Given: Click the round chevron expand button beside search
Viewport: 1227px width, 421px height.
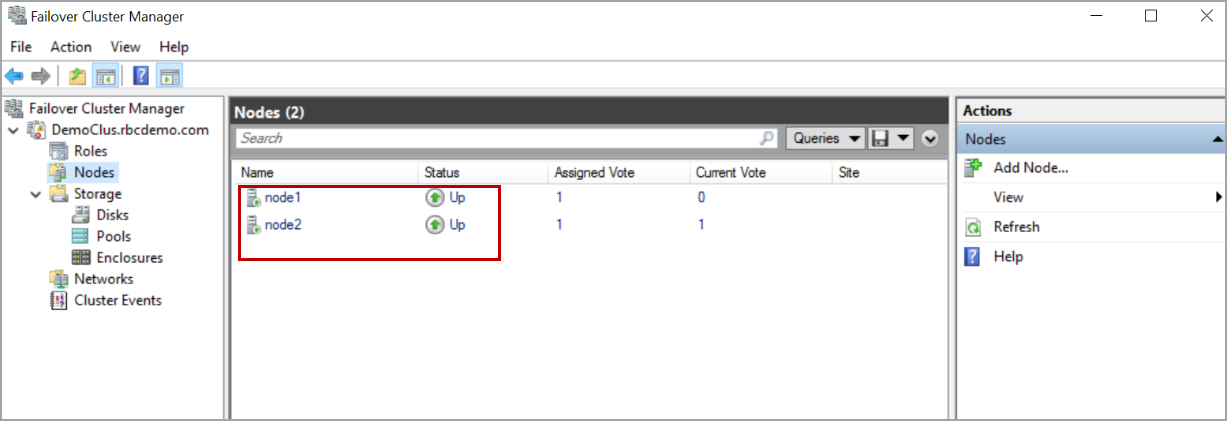Looking at the screenshot, I should point(930,138).
